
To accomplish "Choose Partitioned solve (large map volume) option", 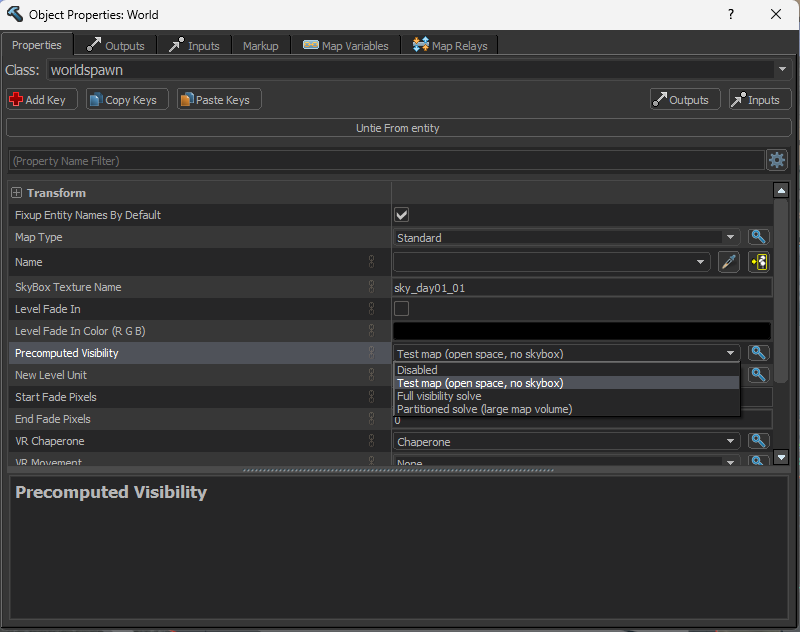I will coord(567,409).
